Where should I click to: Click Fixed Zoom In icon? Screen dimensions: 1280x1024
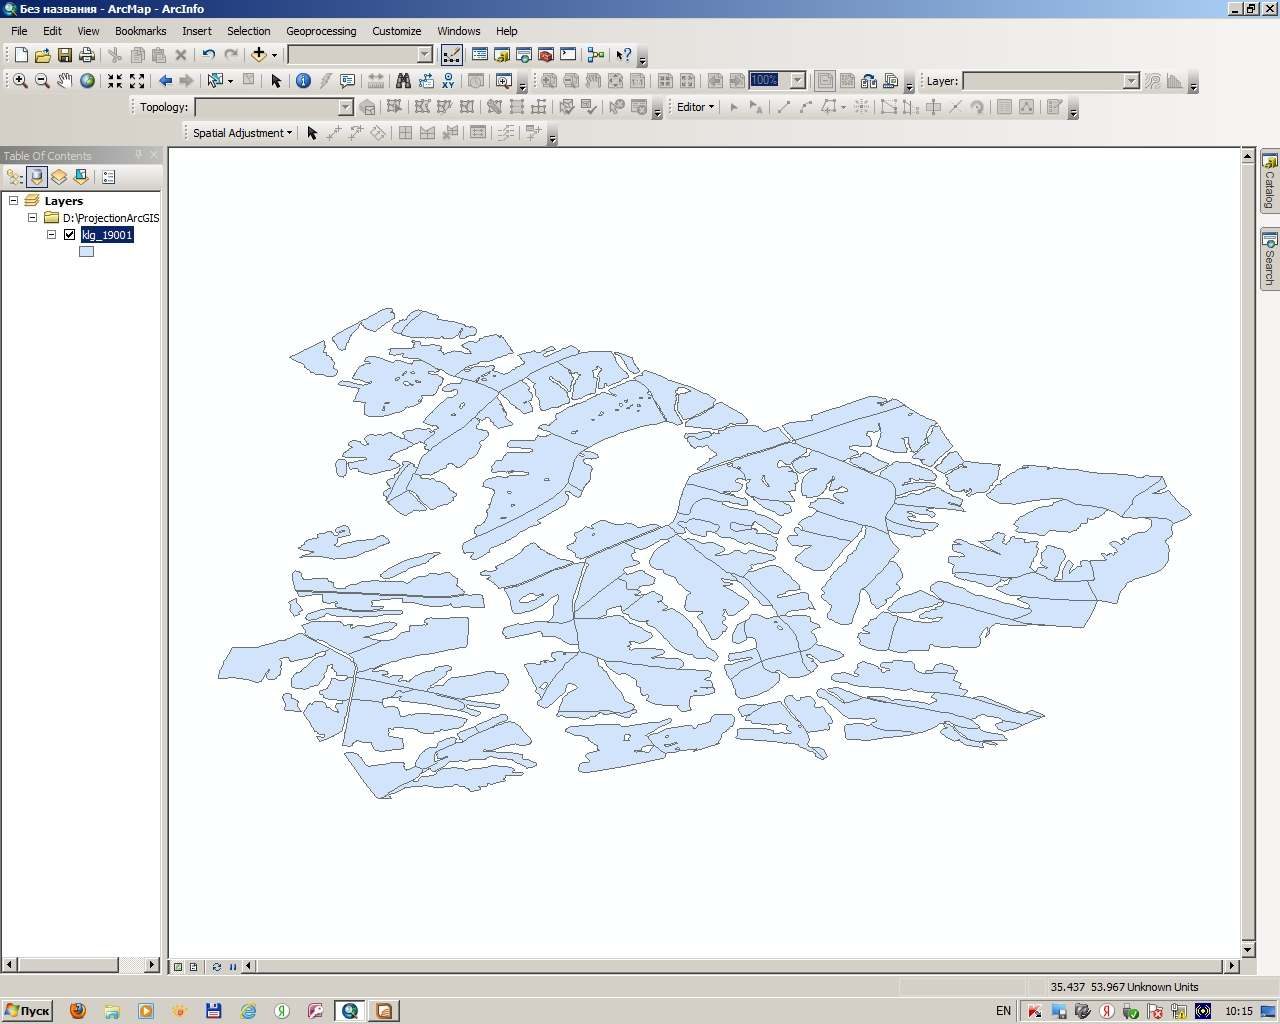coord(115,81)
